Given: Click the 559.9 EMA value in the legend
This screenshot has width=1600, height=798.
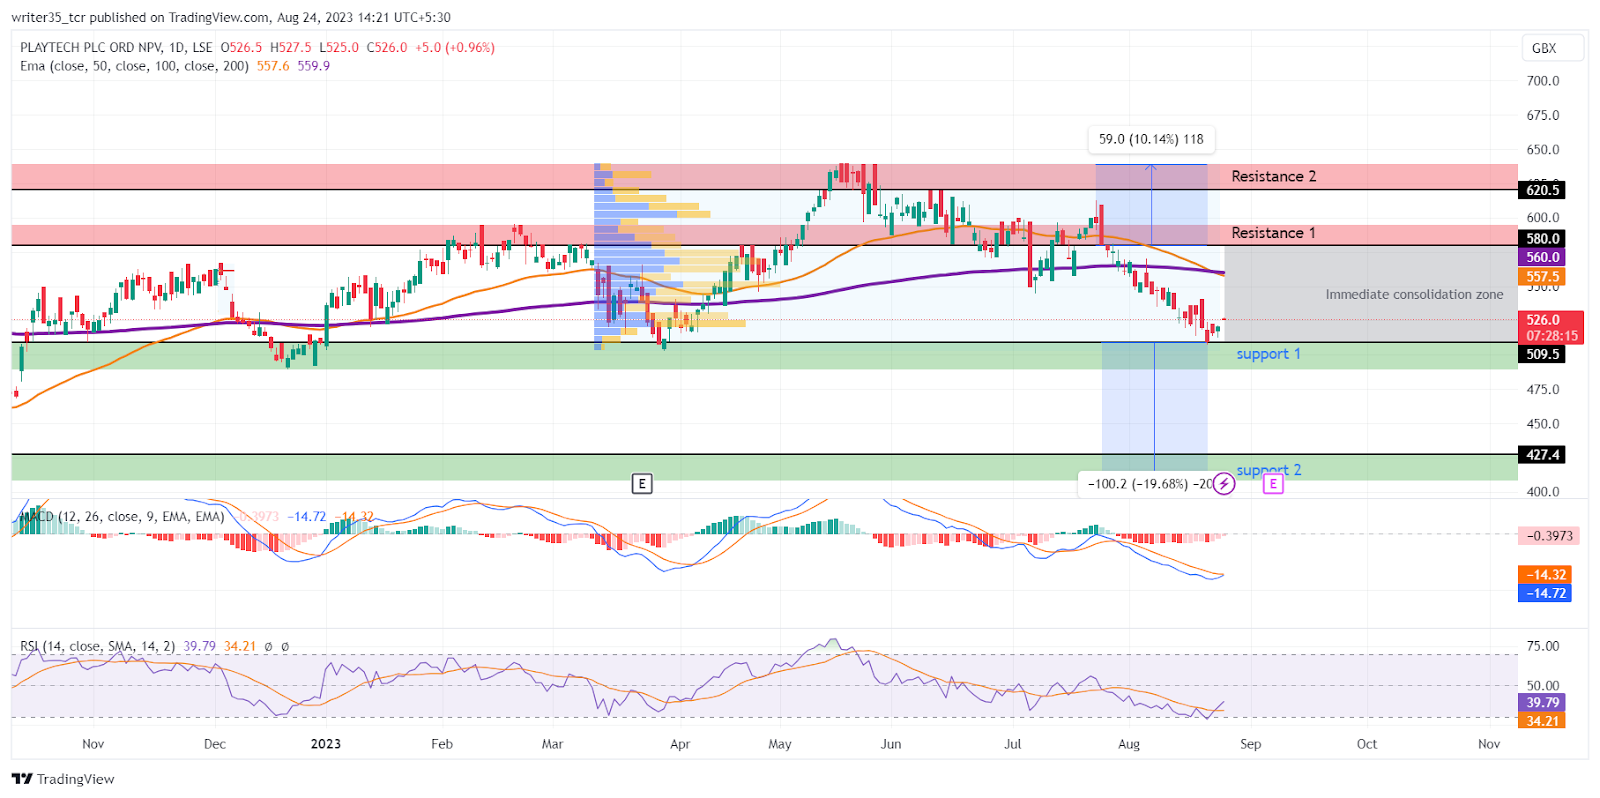Looking at the screenshot, I should pyautogui.click(x=313, y=66).
